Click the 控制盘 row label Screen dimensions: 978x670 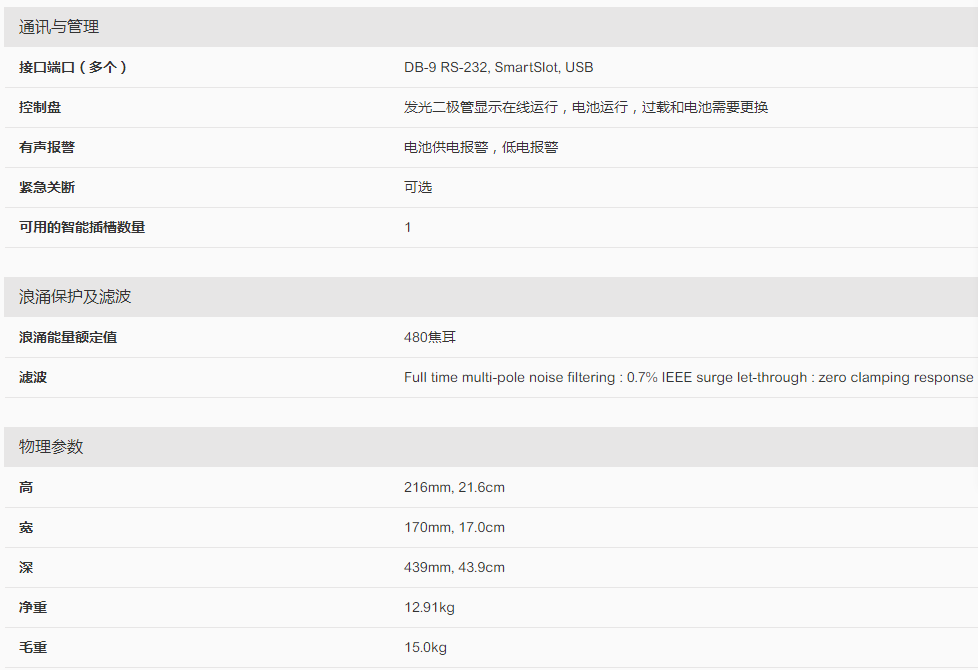coord(40,107)
